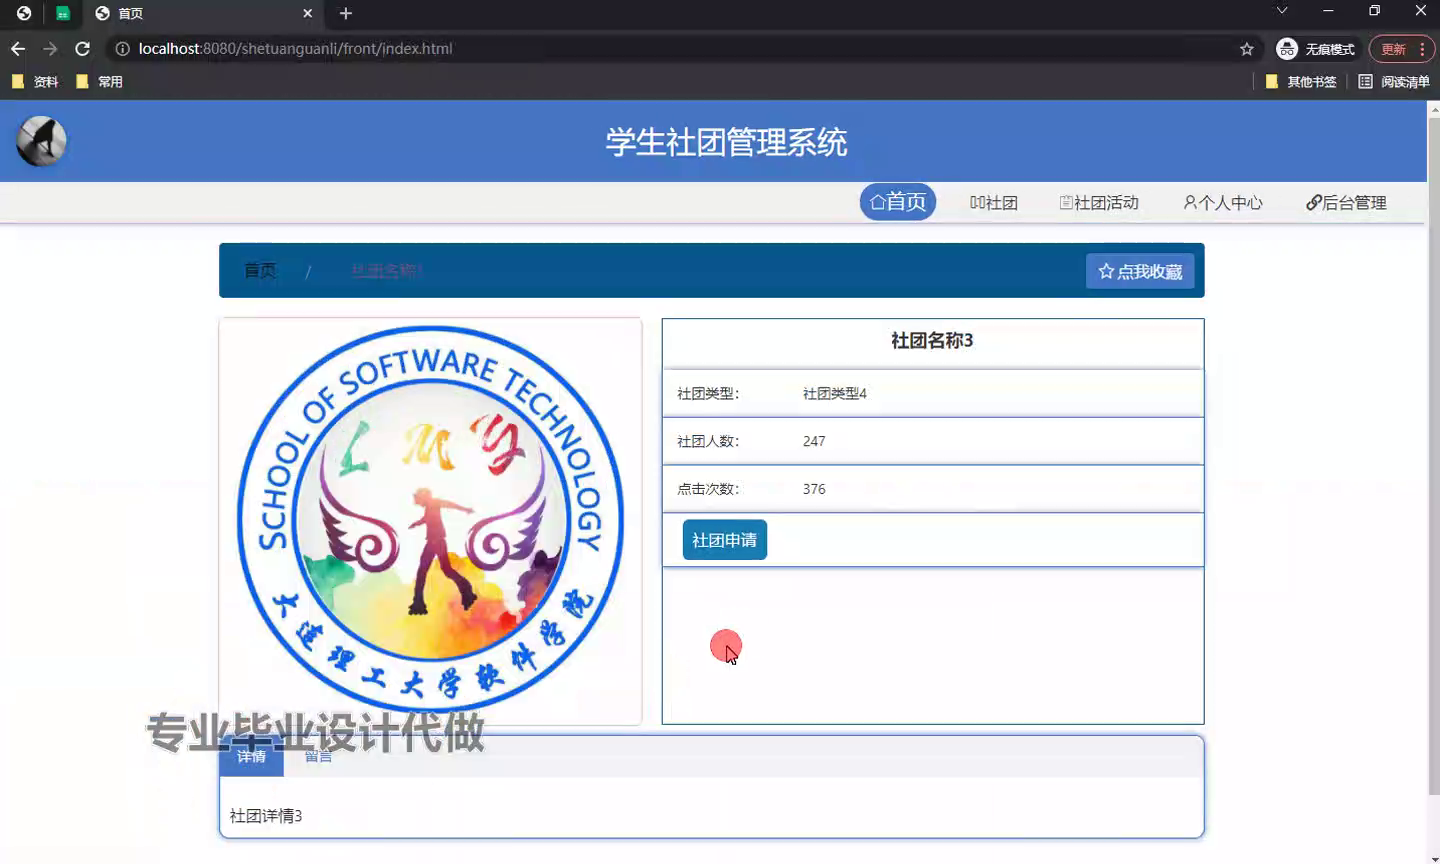Reload the page with the refresh icon

[x=83, y=48]
